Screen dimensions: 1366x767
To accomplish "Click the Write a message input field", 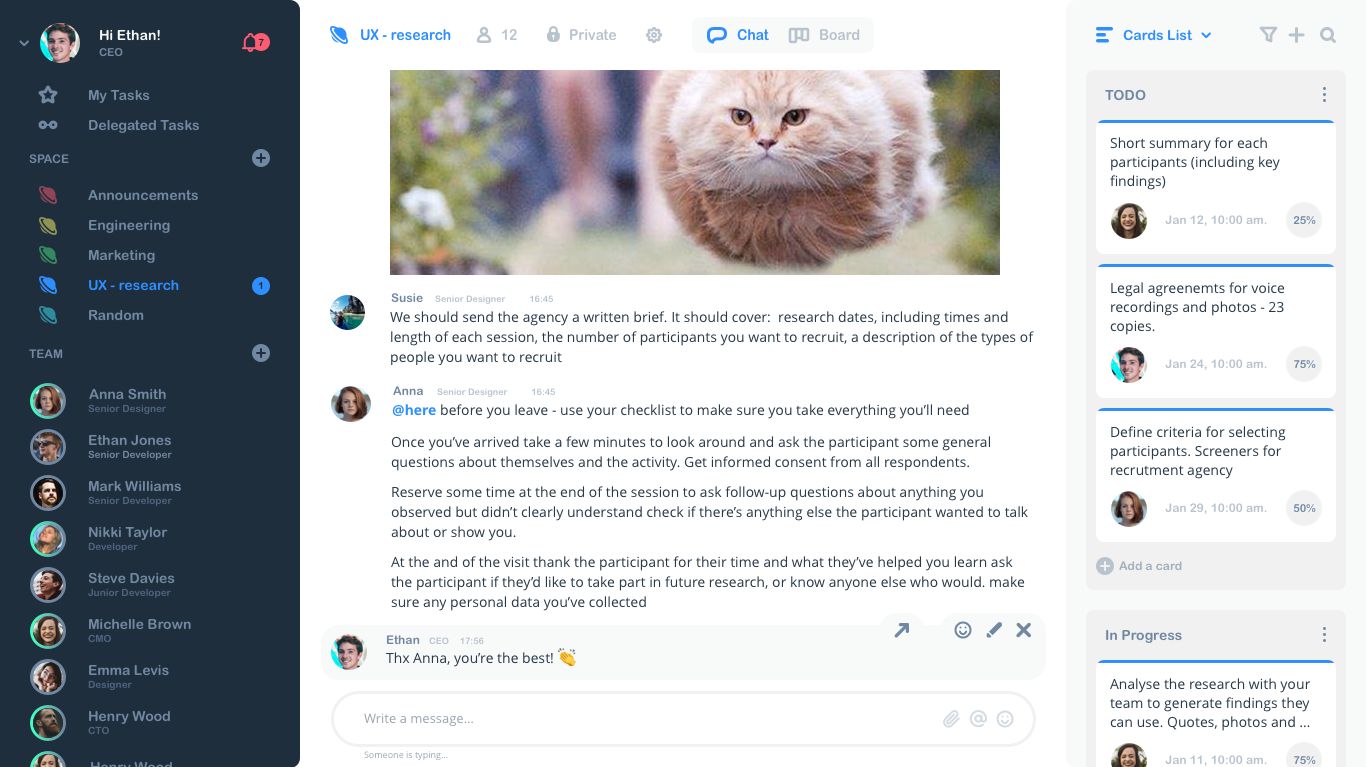I will click(x=600, y=718).
